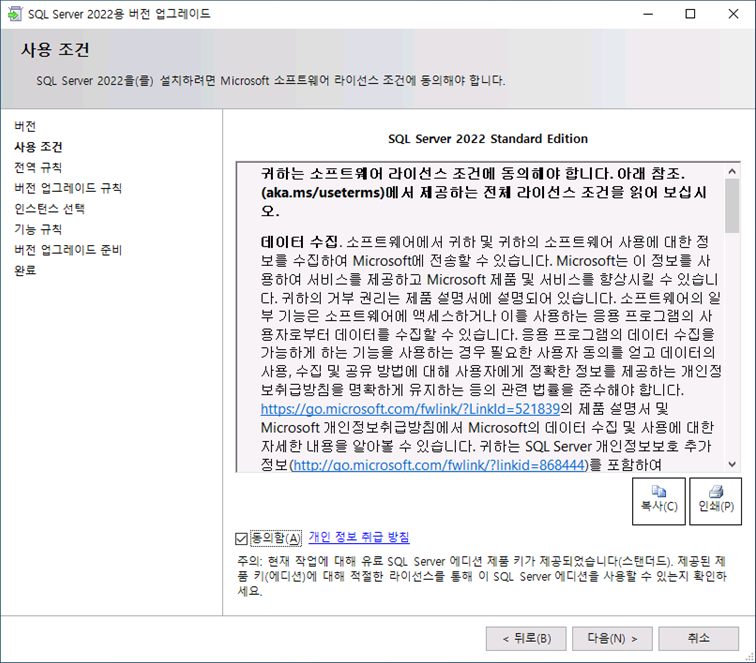Proceed with the 다음(N) button

pos(612,639)
